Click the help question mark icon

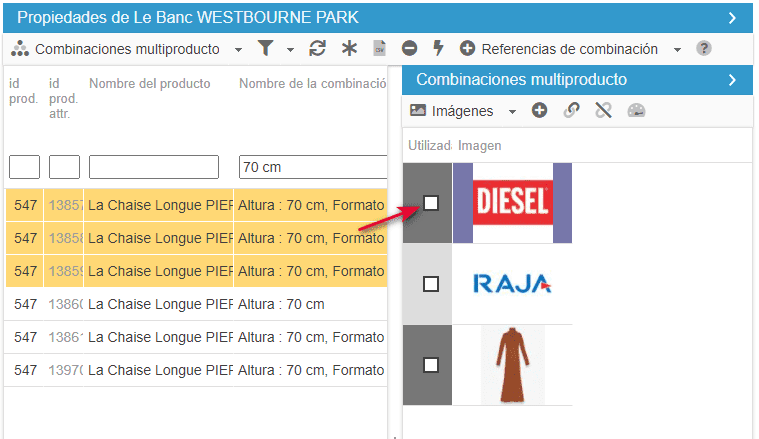point(704,49)
